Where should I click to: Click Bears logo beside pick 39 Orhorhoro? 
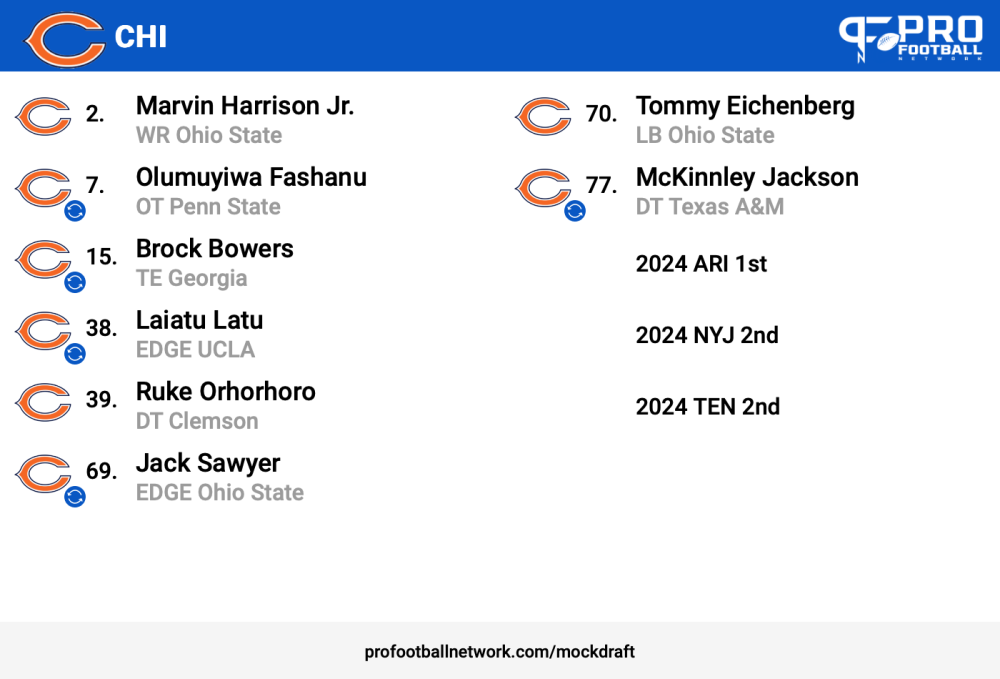tap(43, 402)
